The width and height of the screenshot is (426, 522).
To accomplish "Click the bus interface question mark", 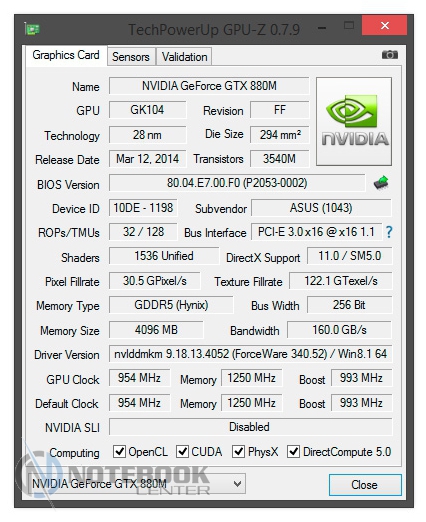I will coord(389,232).
